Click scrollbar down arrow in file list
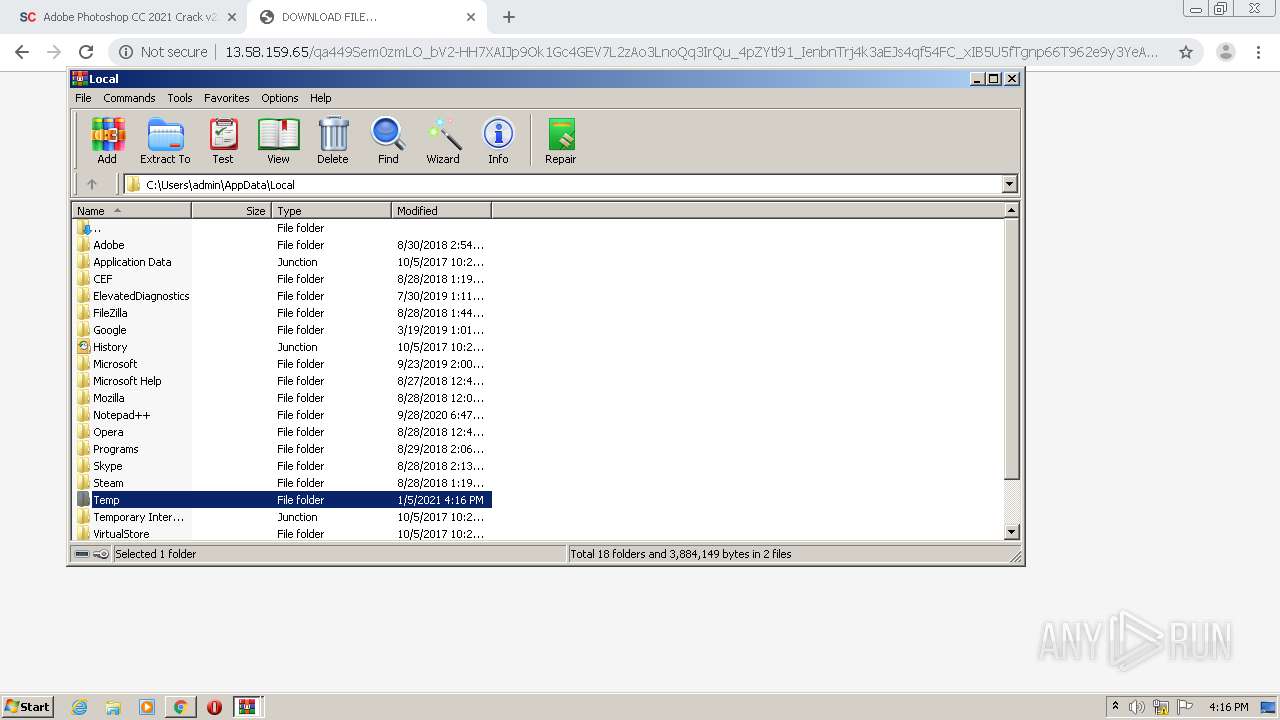Viewport: 1280px width, 720px height. point(1011,533)
